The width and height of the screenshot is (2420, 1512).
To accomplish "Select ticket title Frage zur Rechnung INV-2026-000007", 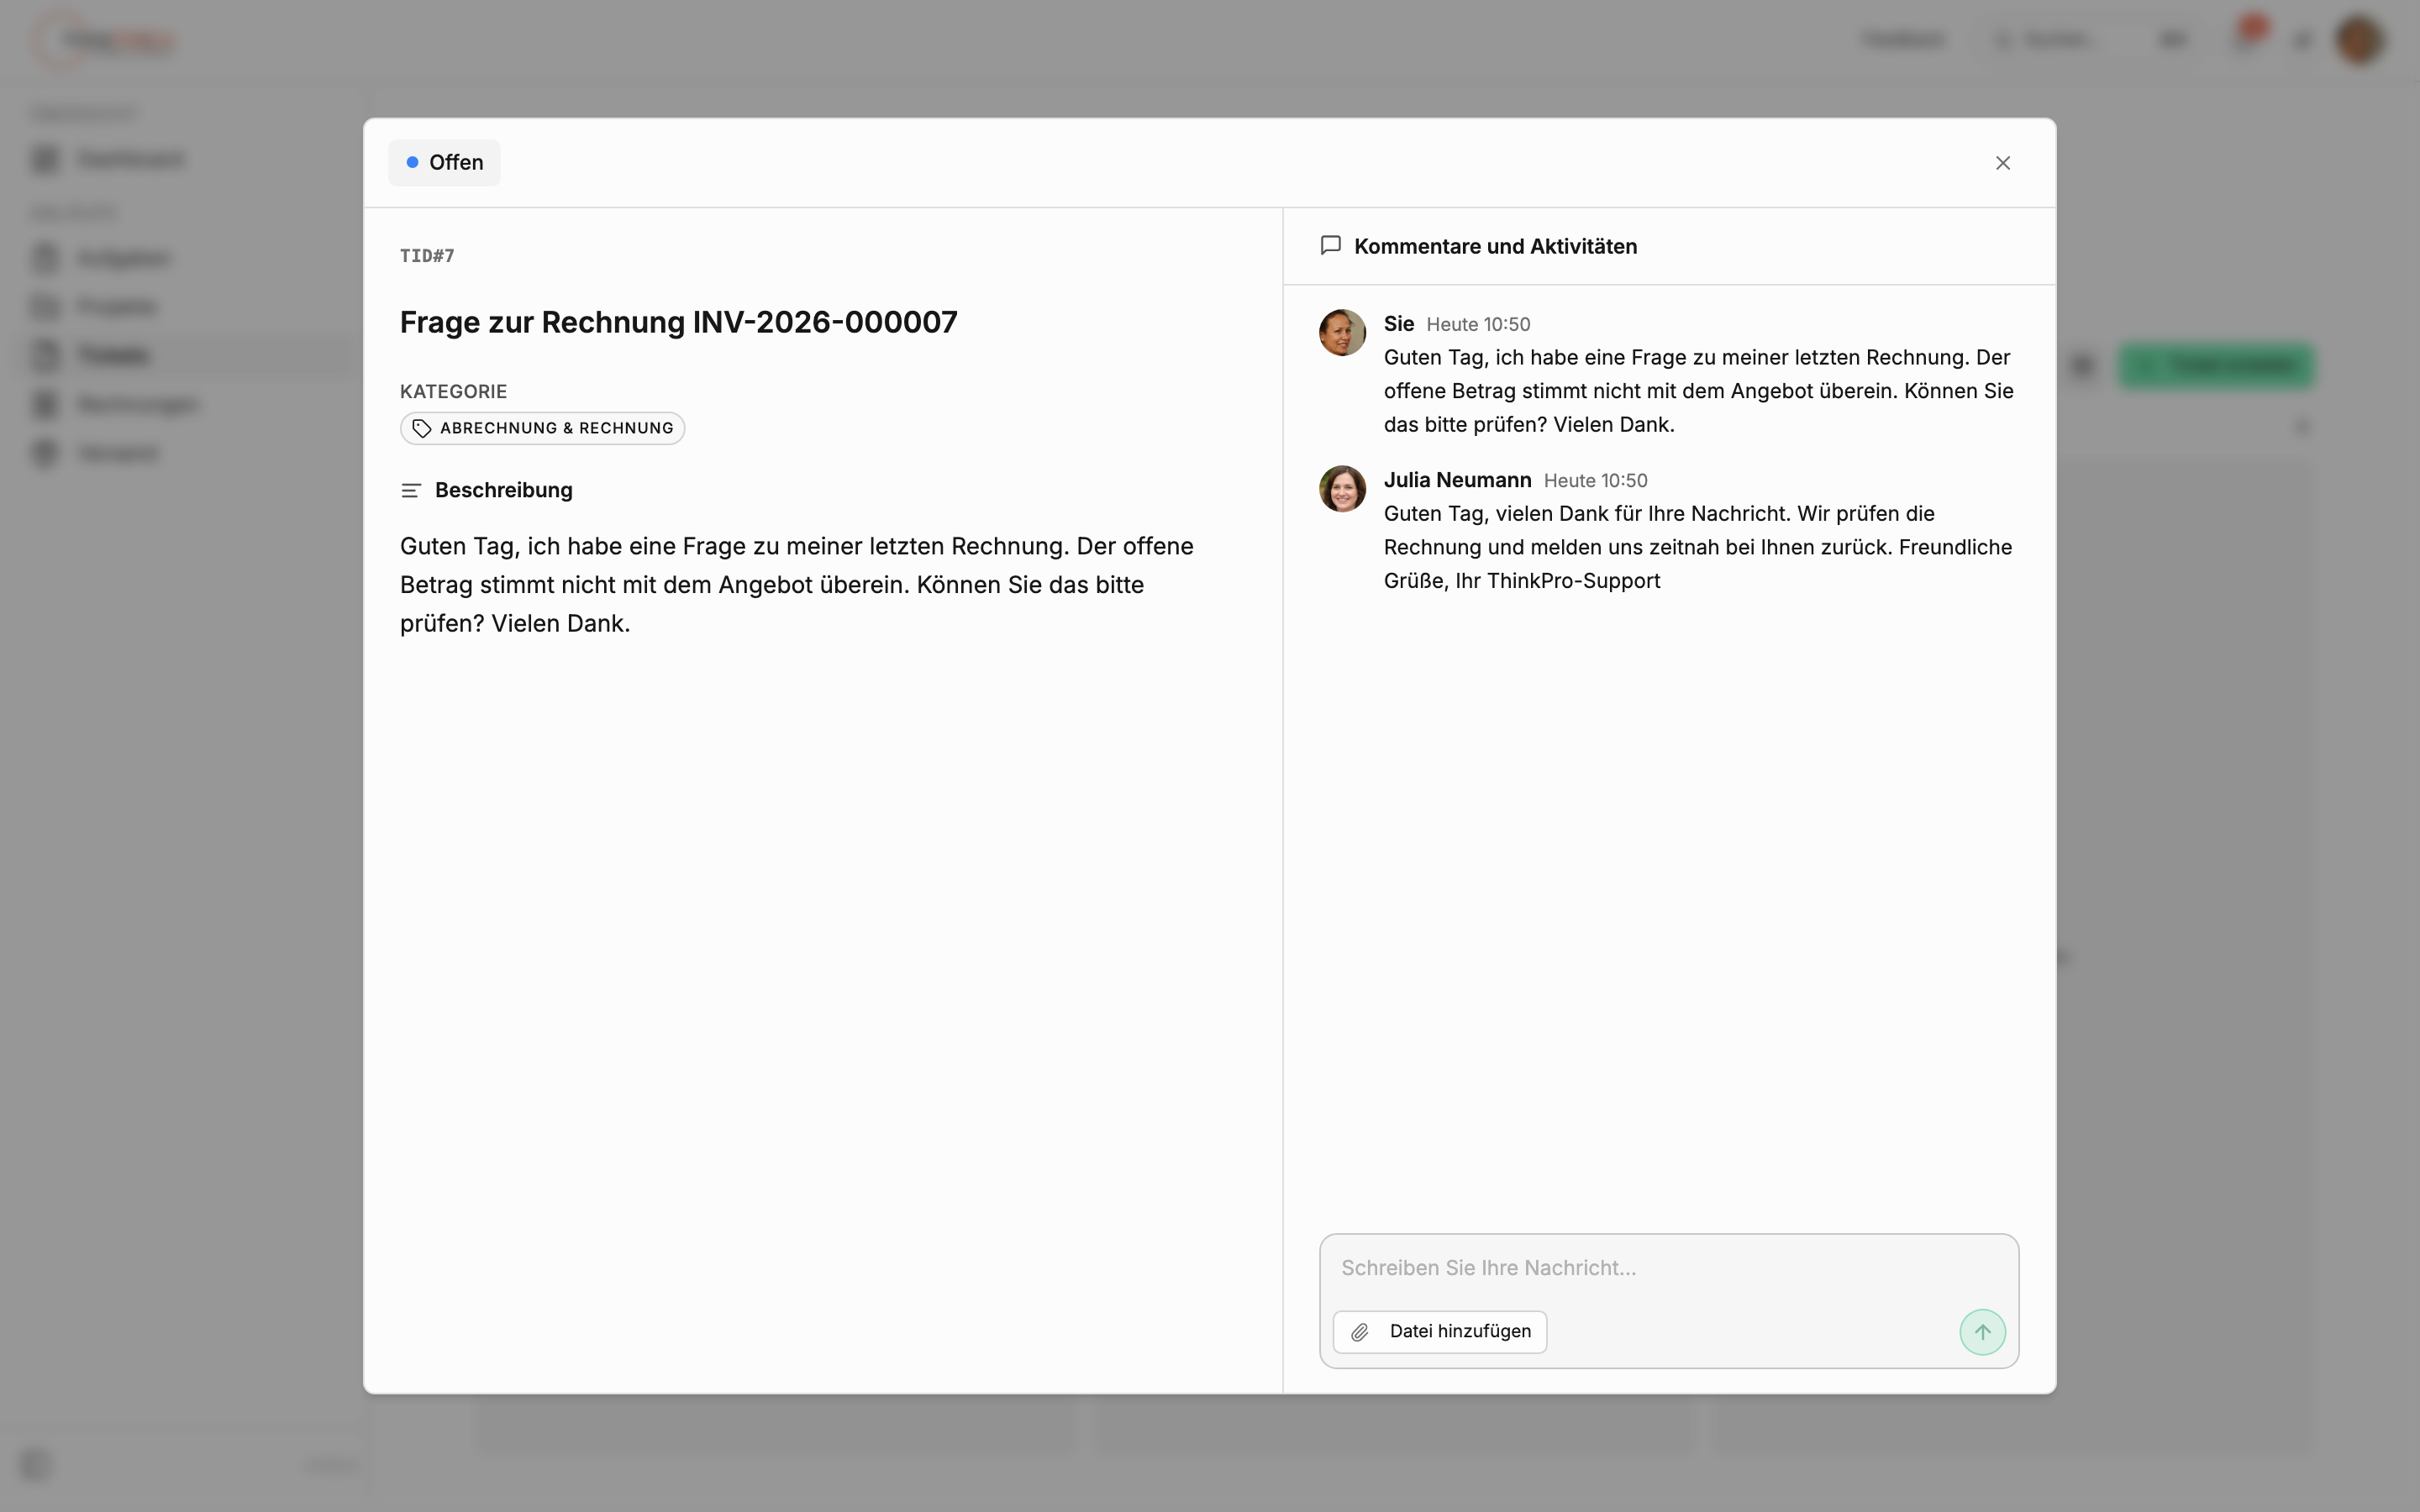I will 678,322.
